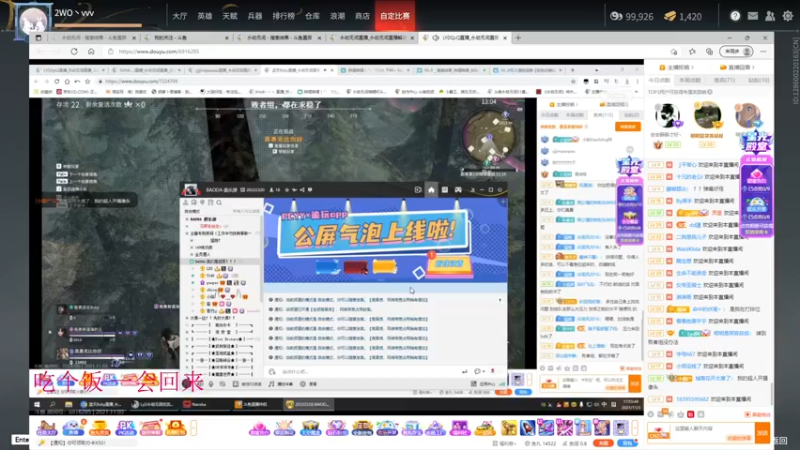800x450 pixels.
Task: Open the 天赋 talents tab
Action: (230, 16)
